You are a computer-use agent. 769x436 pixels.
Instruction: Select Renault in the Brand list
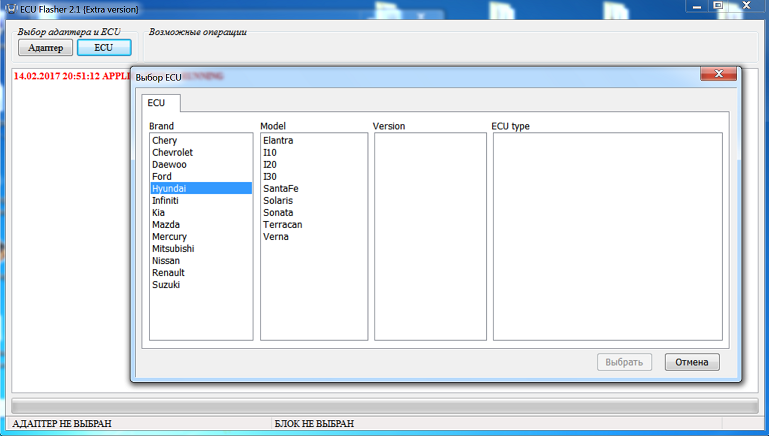point(201,273)
